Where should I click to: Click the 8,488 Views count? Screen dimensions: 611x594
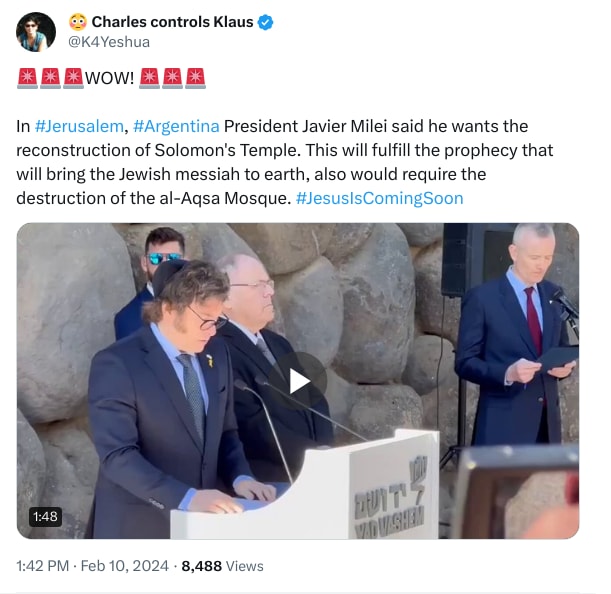(223, 566)
